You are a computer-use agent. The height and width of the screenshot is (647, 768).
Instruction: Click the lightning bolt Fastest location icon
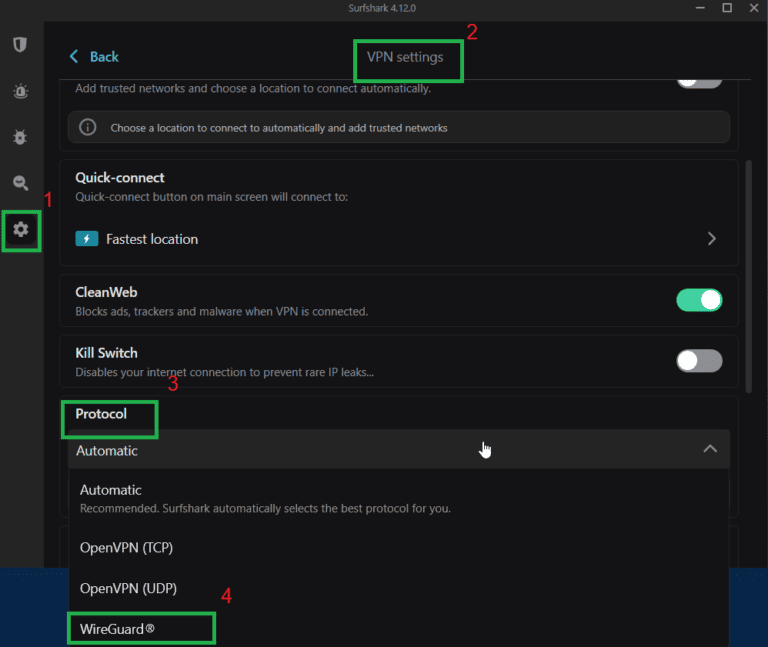pos(87,239)
